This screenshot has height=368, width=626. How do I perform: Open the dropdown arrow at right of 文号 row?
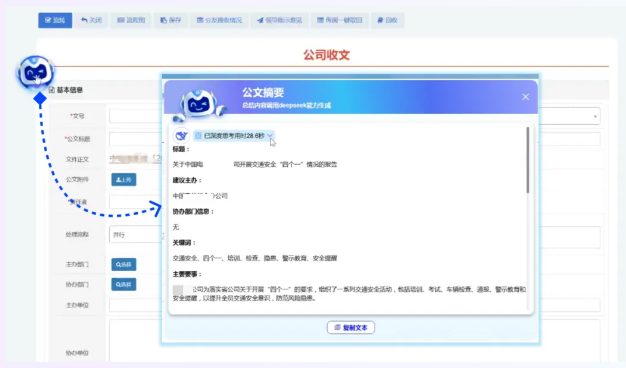click(x=595, y=116)
